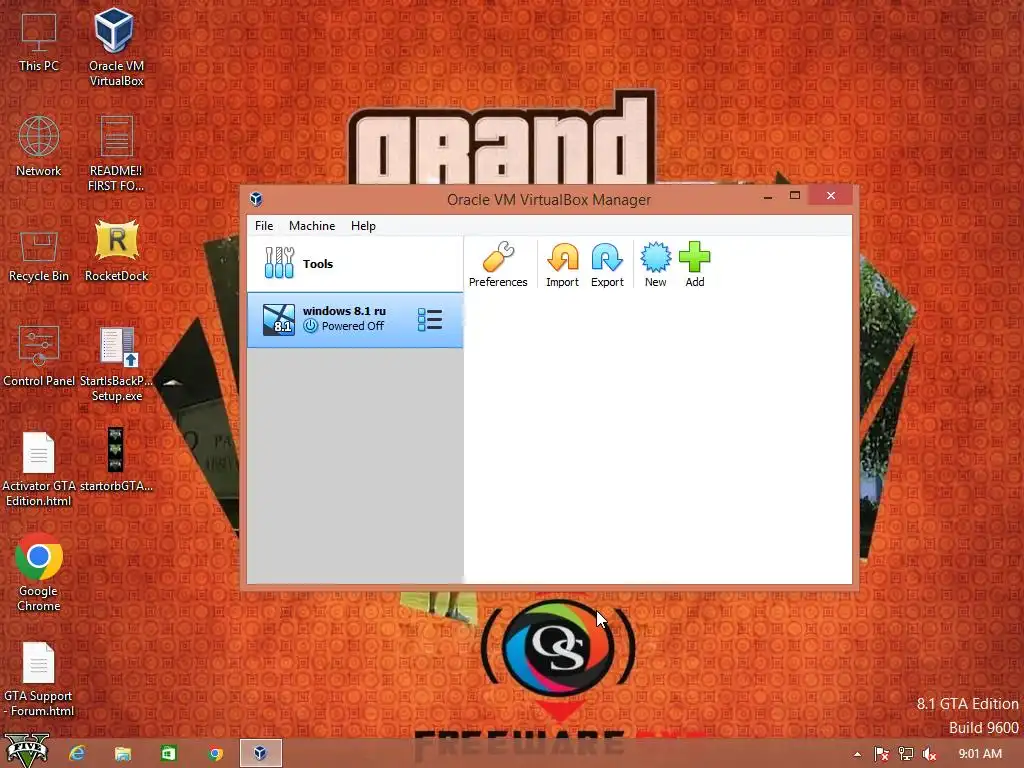Create a New virtual machine
This screenshot has width=1024, height=768.
click(655, 264)
